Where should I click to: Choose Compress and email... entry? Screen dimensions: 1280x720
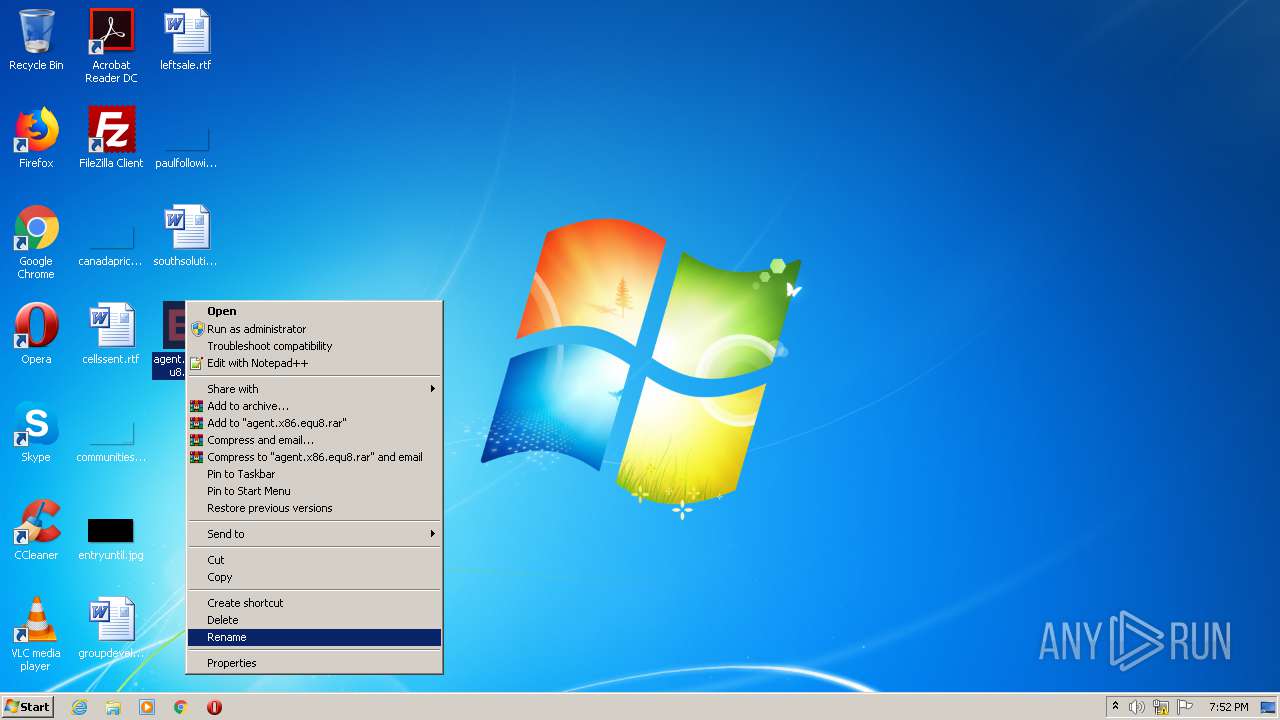314,440
